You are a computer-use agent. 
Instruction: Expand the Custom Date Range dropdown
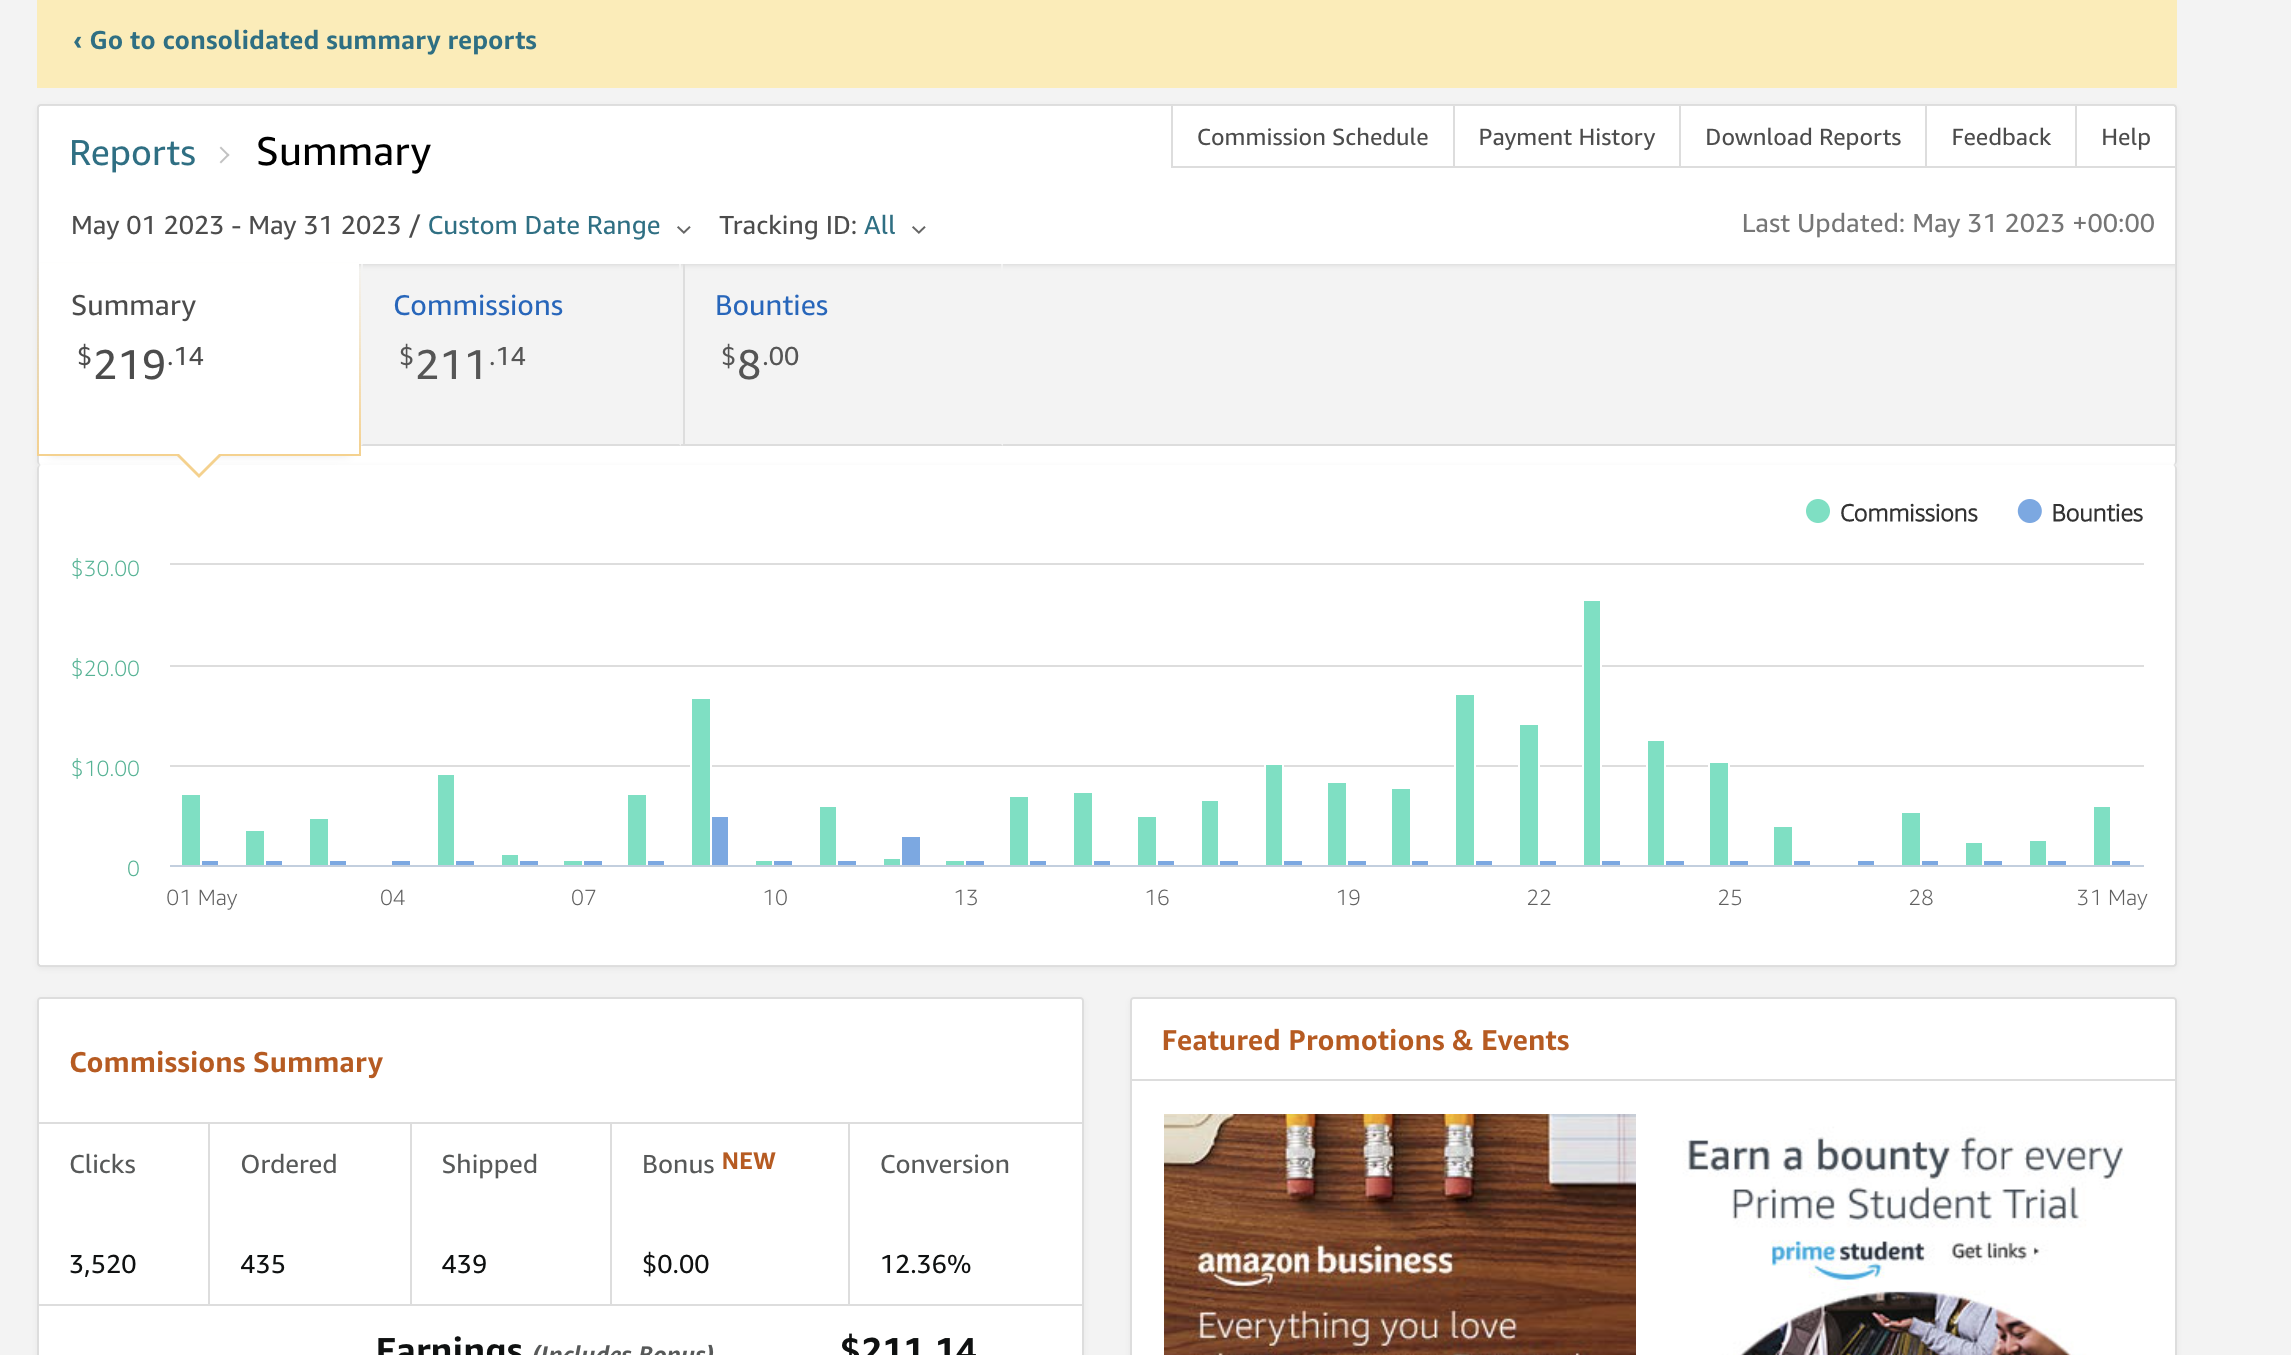pos(559,226)
